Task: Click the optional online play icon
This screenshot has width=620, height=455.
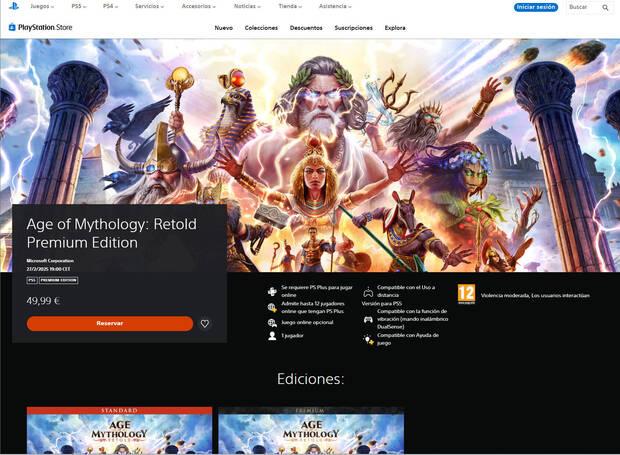Action: pyautogui.click(x=272, y=323)
